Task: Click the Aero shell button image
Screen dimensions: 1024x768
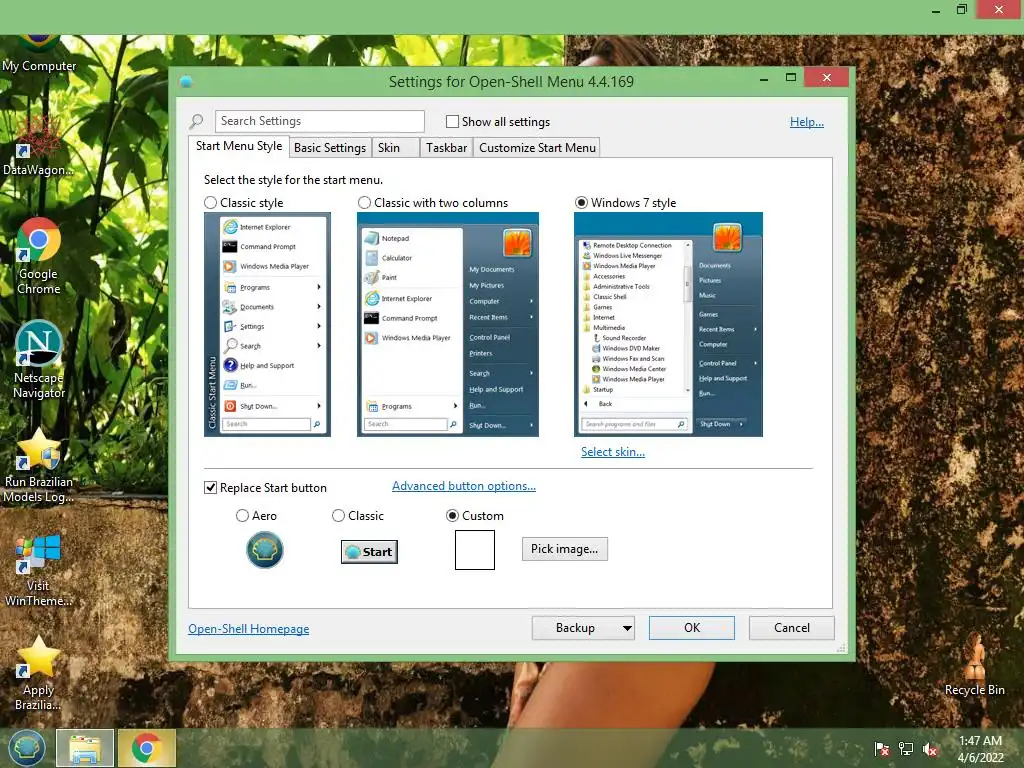Action: (x=264, y=550)
